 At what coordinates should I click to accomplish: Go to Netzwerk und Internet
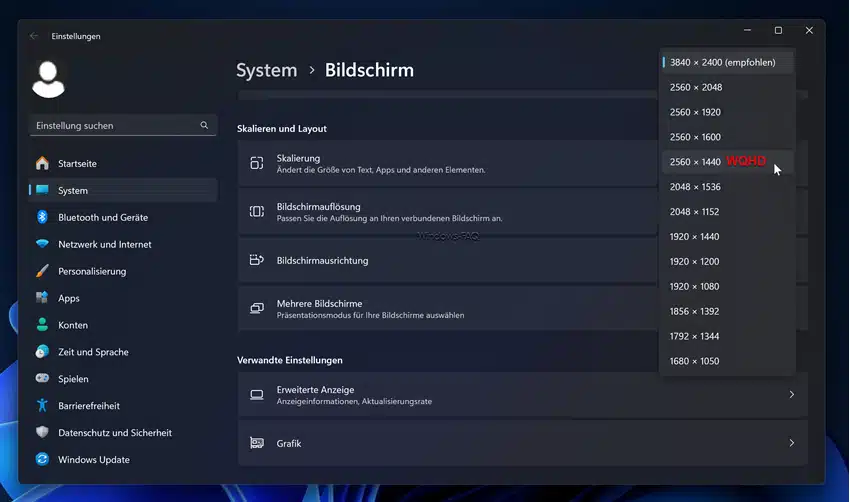point(123,244)
